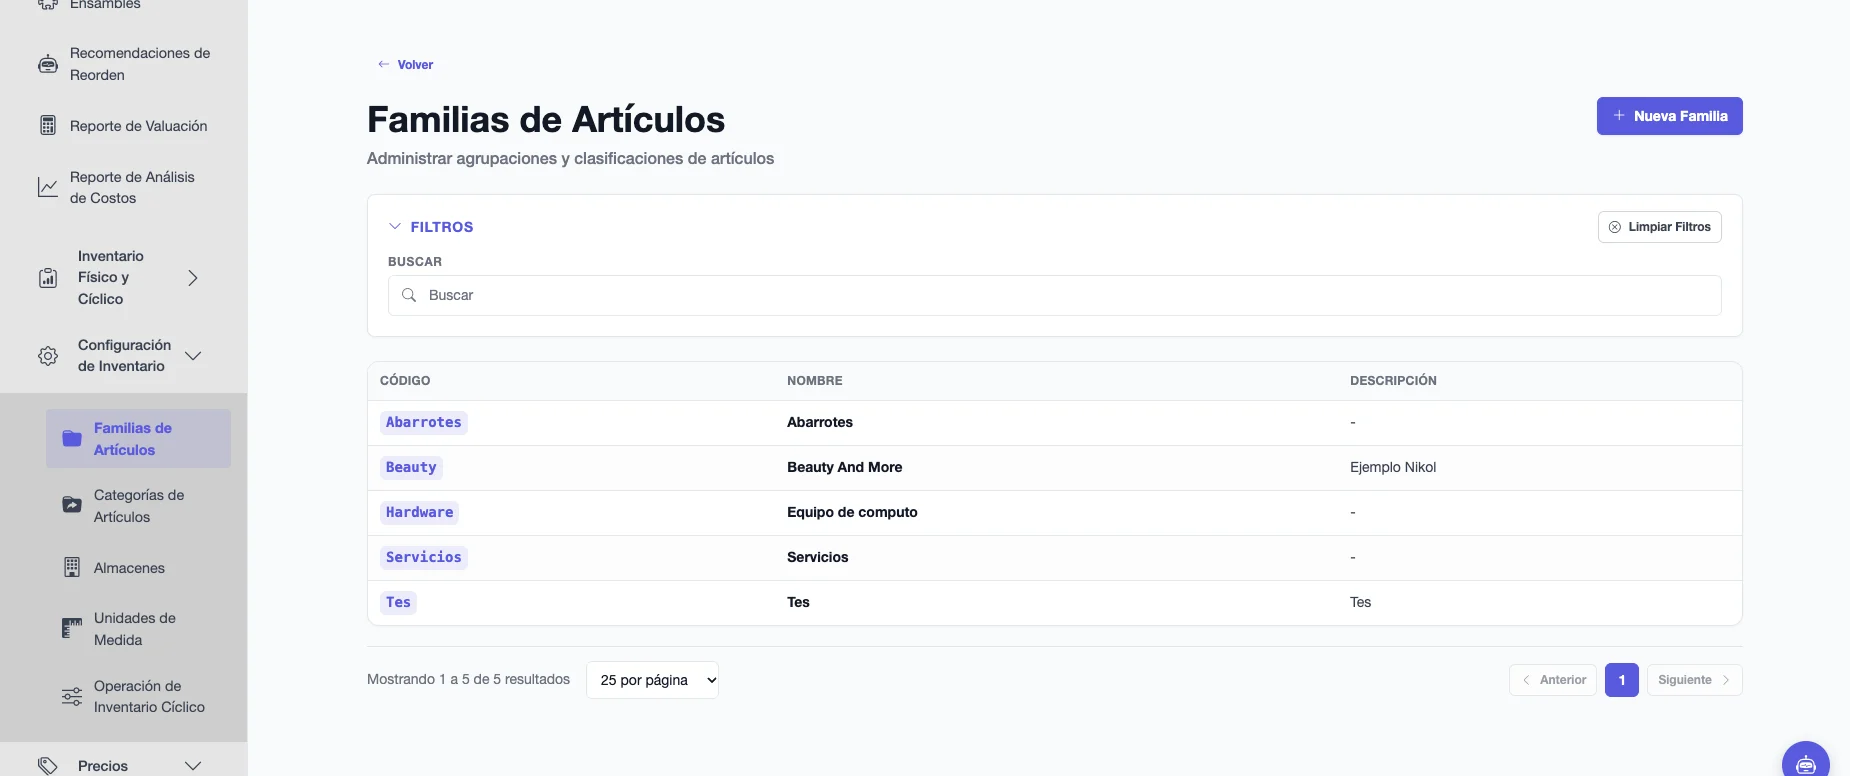Click the Abarrotes code tag
1850x776 pixels.
point(424,423)
